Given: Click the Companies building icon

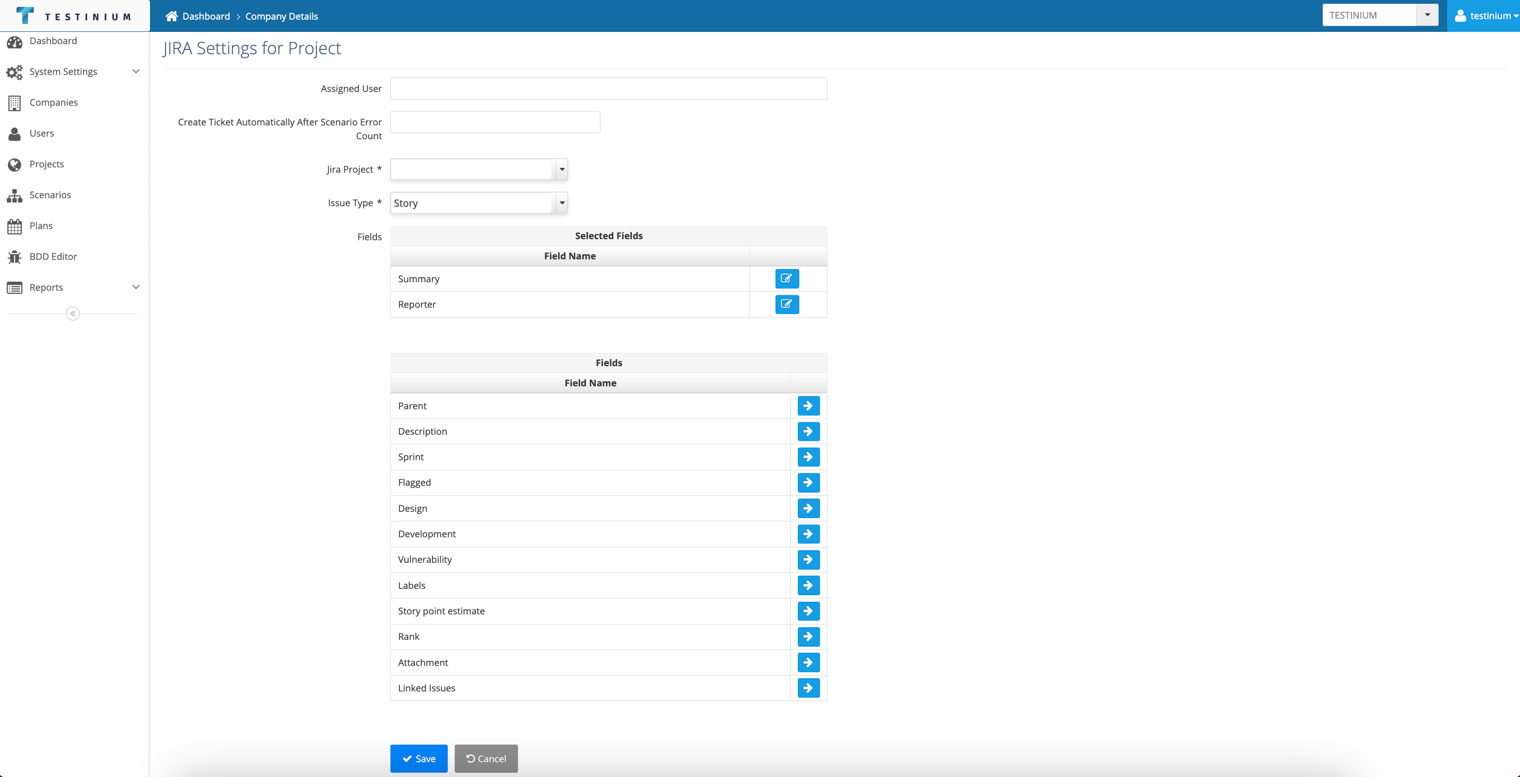Looking at the screenshot, I should (14, 103).
